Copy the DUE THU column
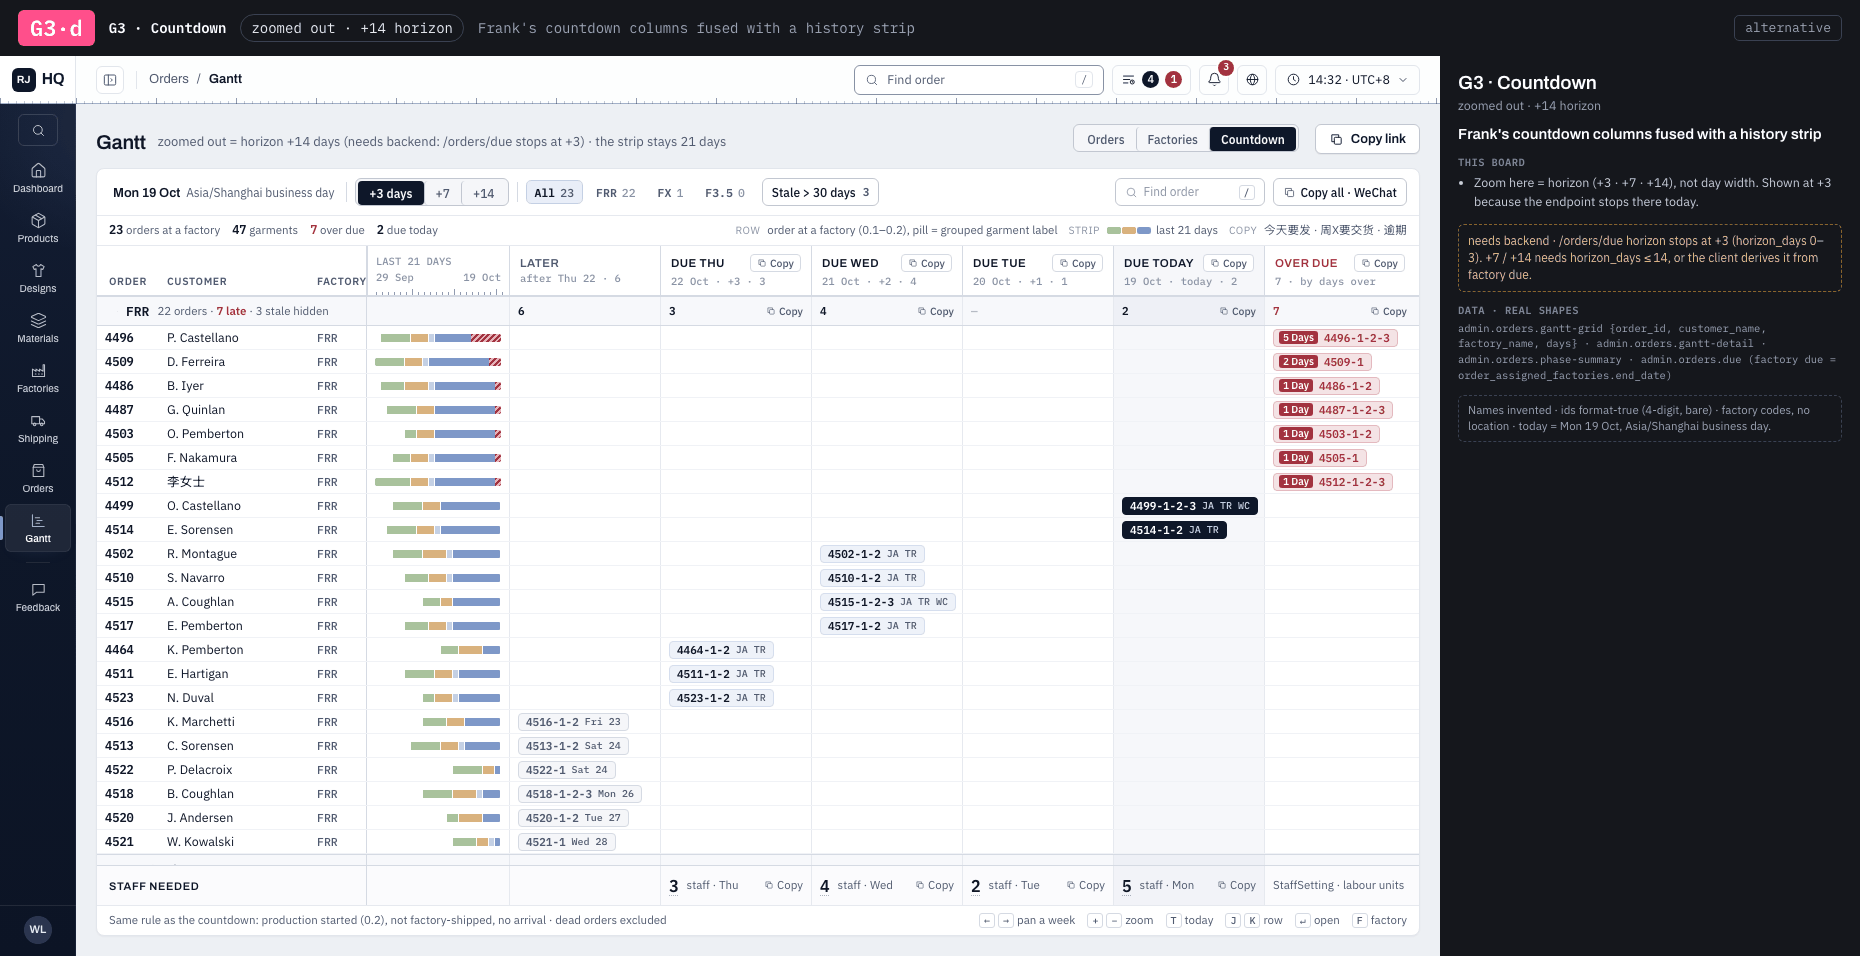Viewport: 1860px width, 956px height. 775,263
